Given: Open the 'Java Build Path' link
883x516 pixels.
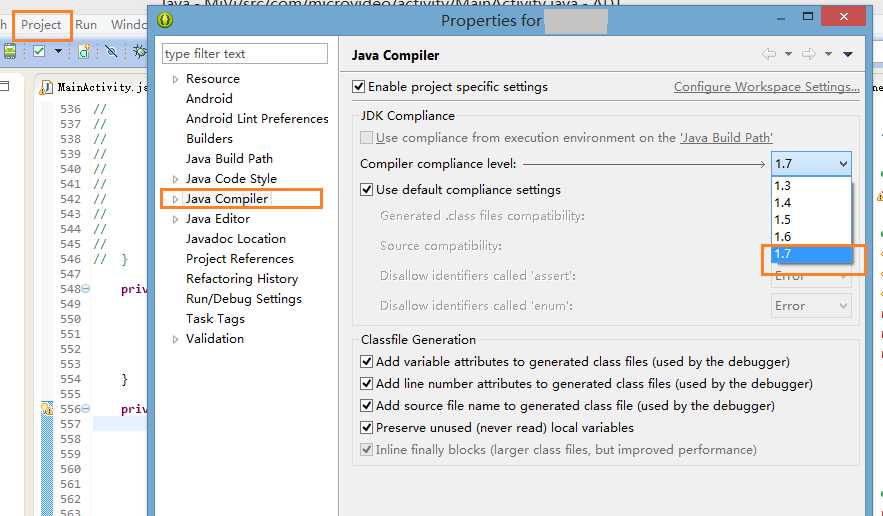Looking at the screenshot, I should 726,137.
